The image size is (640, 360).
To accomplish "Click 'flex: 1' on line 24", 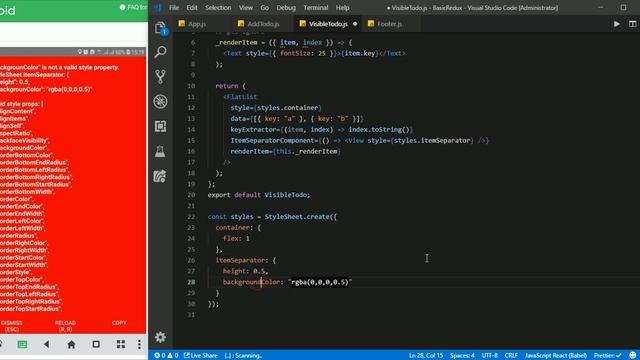I will 236,238.
